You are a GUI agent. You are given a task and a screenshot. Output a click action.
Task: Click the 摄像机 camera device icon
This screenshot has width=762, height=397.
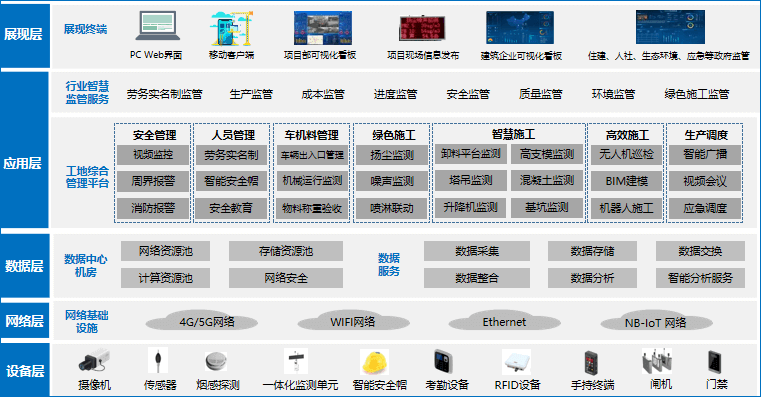tap(94, 361)
